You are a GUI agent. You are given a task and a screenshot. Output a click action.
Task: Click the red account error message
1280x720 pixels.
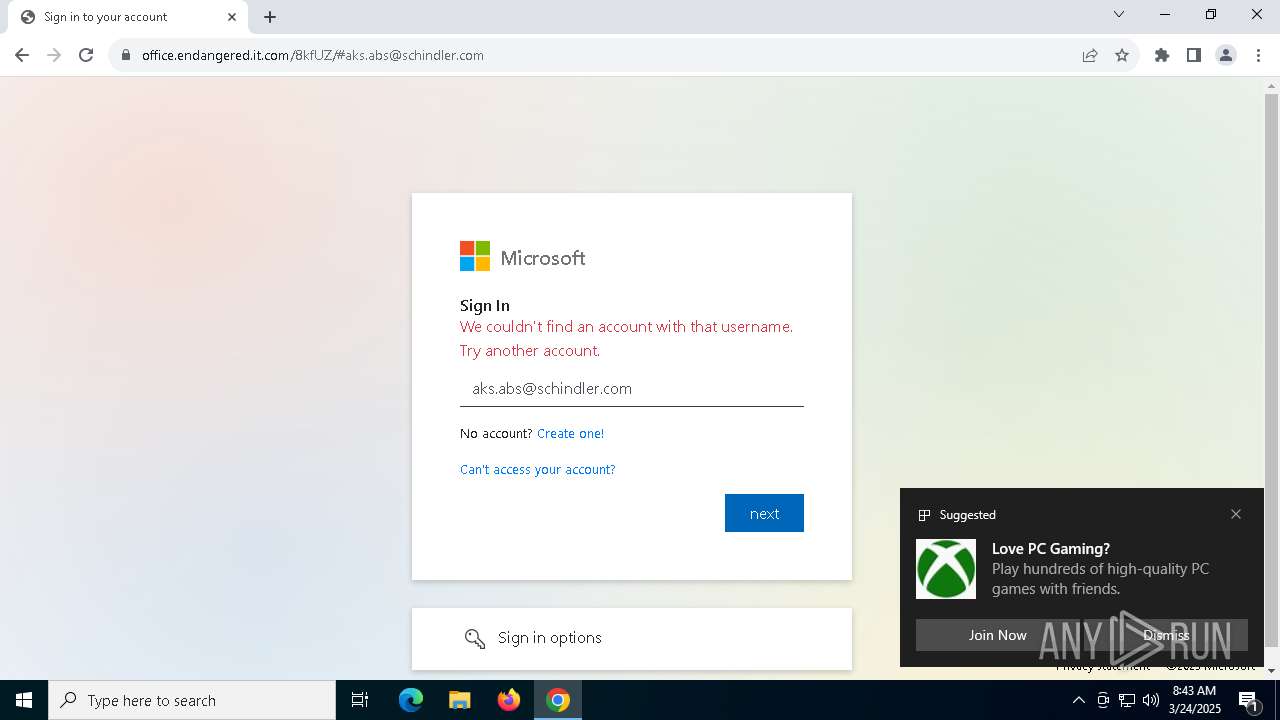(x=626, y=338)
